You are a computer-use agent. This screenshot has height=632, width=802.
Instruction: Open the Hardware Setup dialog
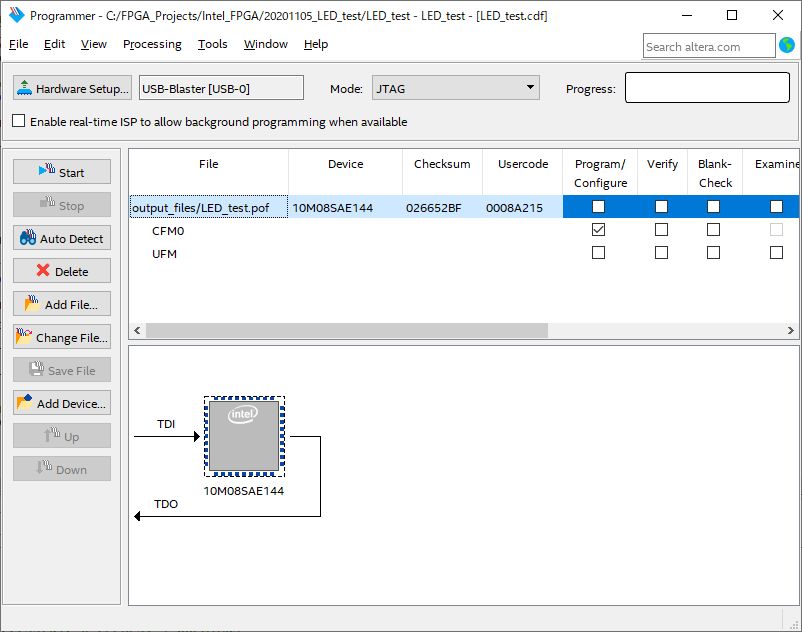tap(73, 88)
